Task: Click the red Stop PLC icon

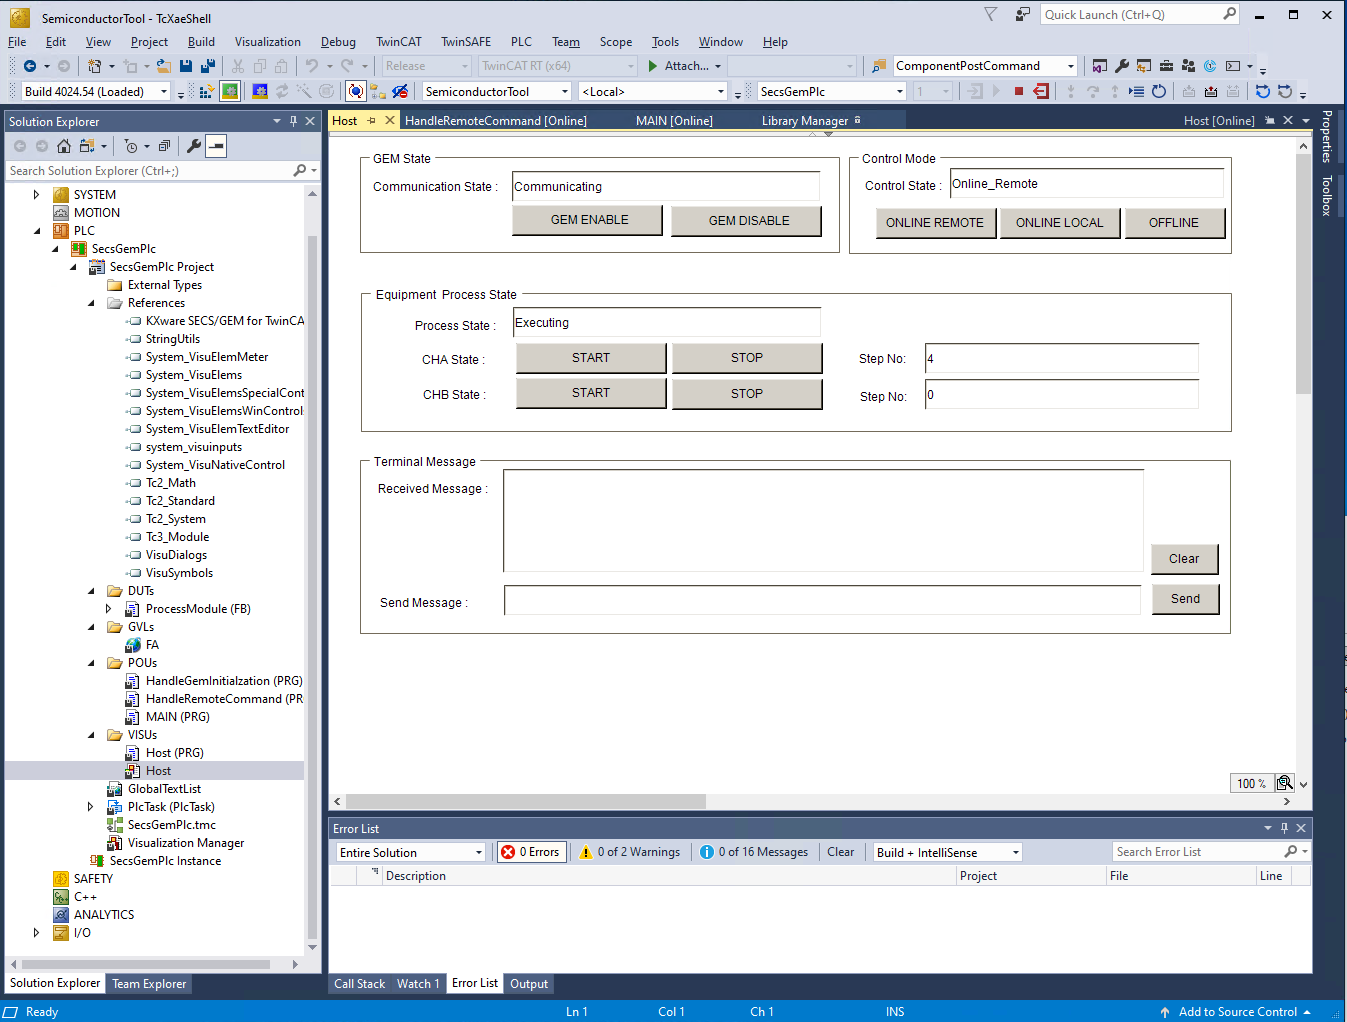Action: pos(1019,91)
